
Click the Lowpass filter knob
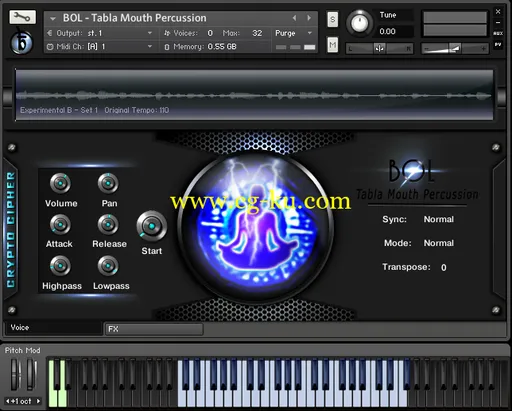tap(108, 266)
